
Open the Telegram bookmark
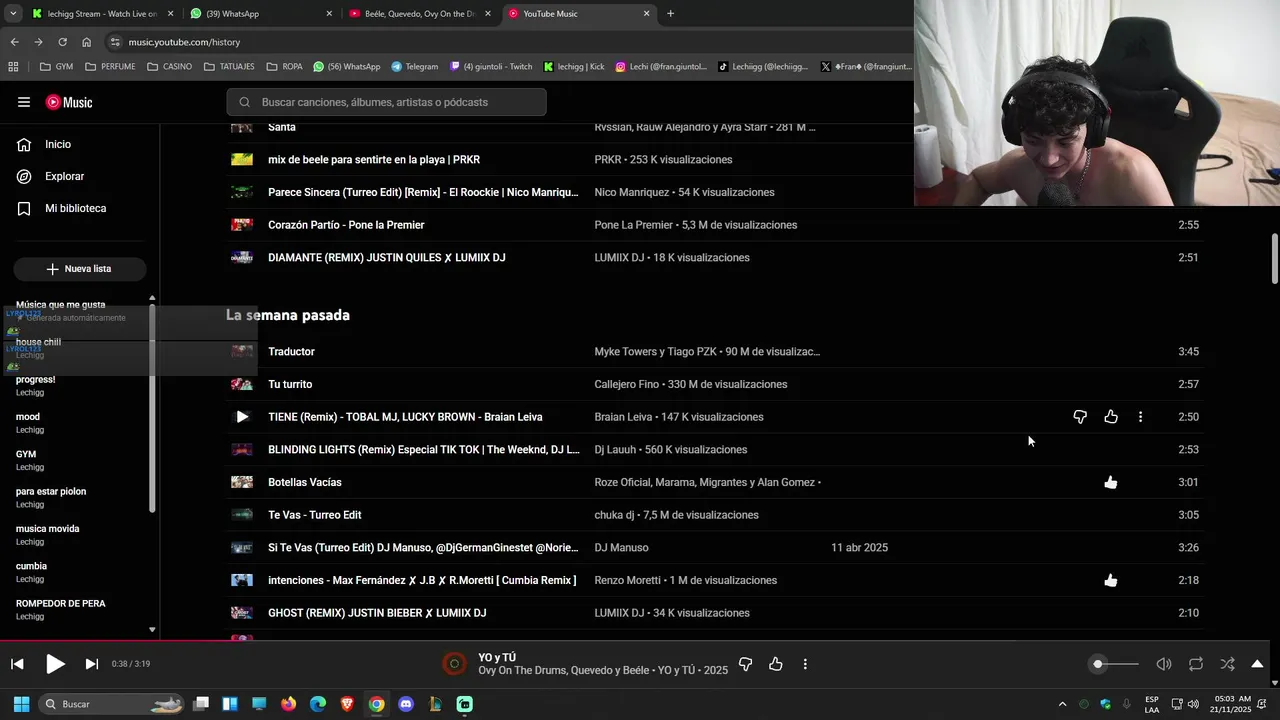click(x=414, y=67)
